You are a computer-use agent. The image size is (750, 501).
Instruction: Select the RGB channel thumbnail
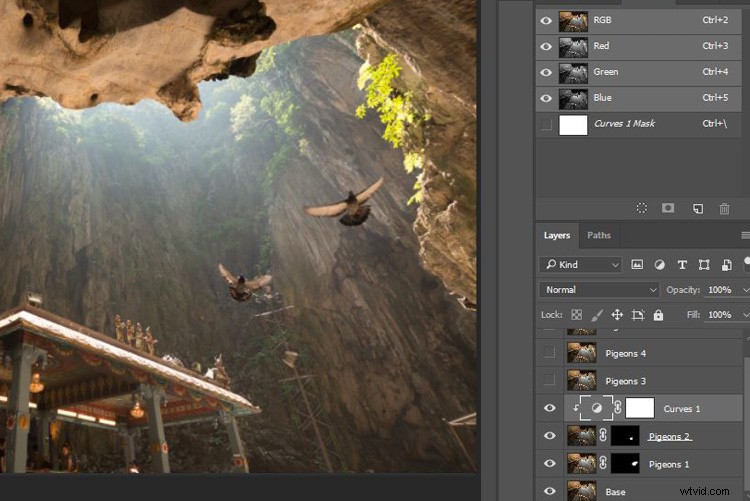click(573, 21)
